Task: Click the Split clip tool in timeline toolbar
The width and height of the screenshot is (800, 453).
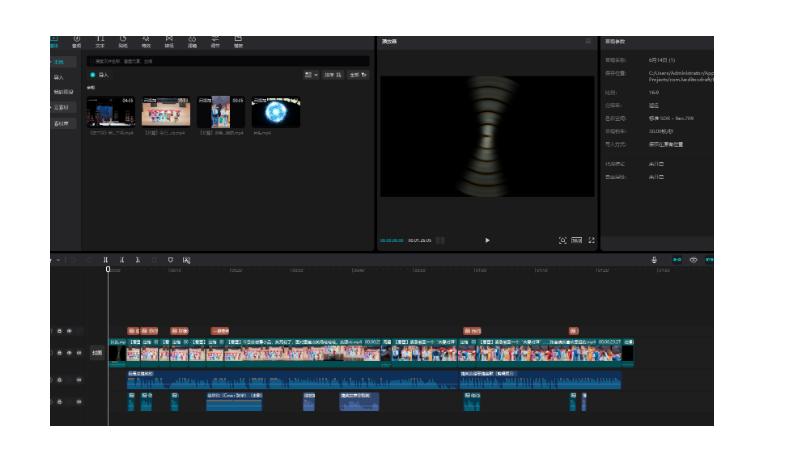Action: pyautogui.click(x=106, y=260)
